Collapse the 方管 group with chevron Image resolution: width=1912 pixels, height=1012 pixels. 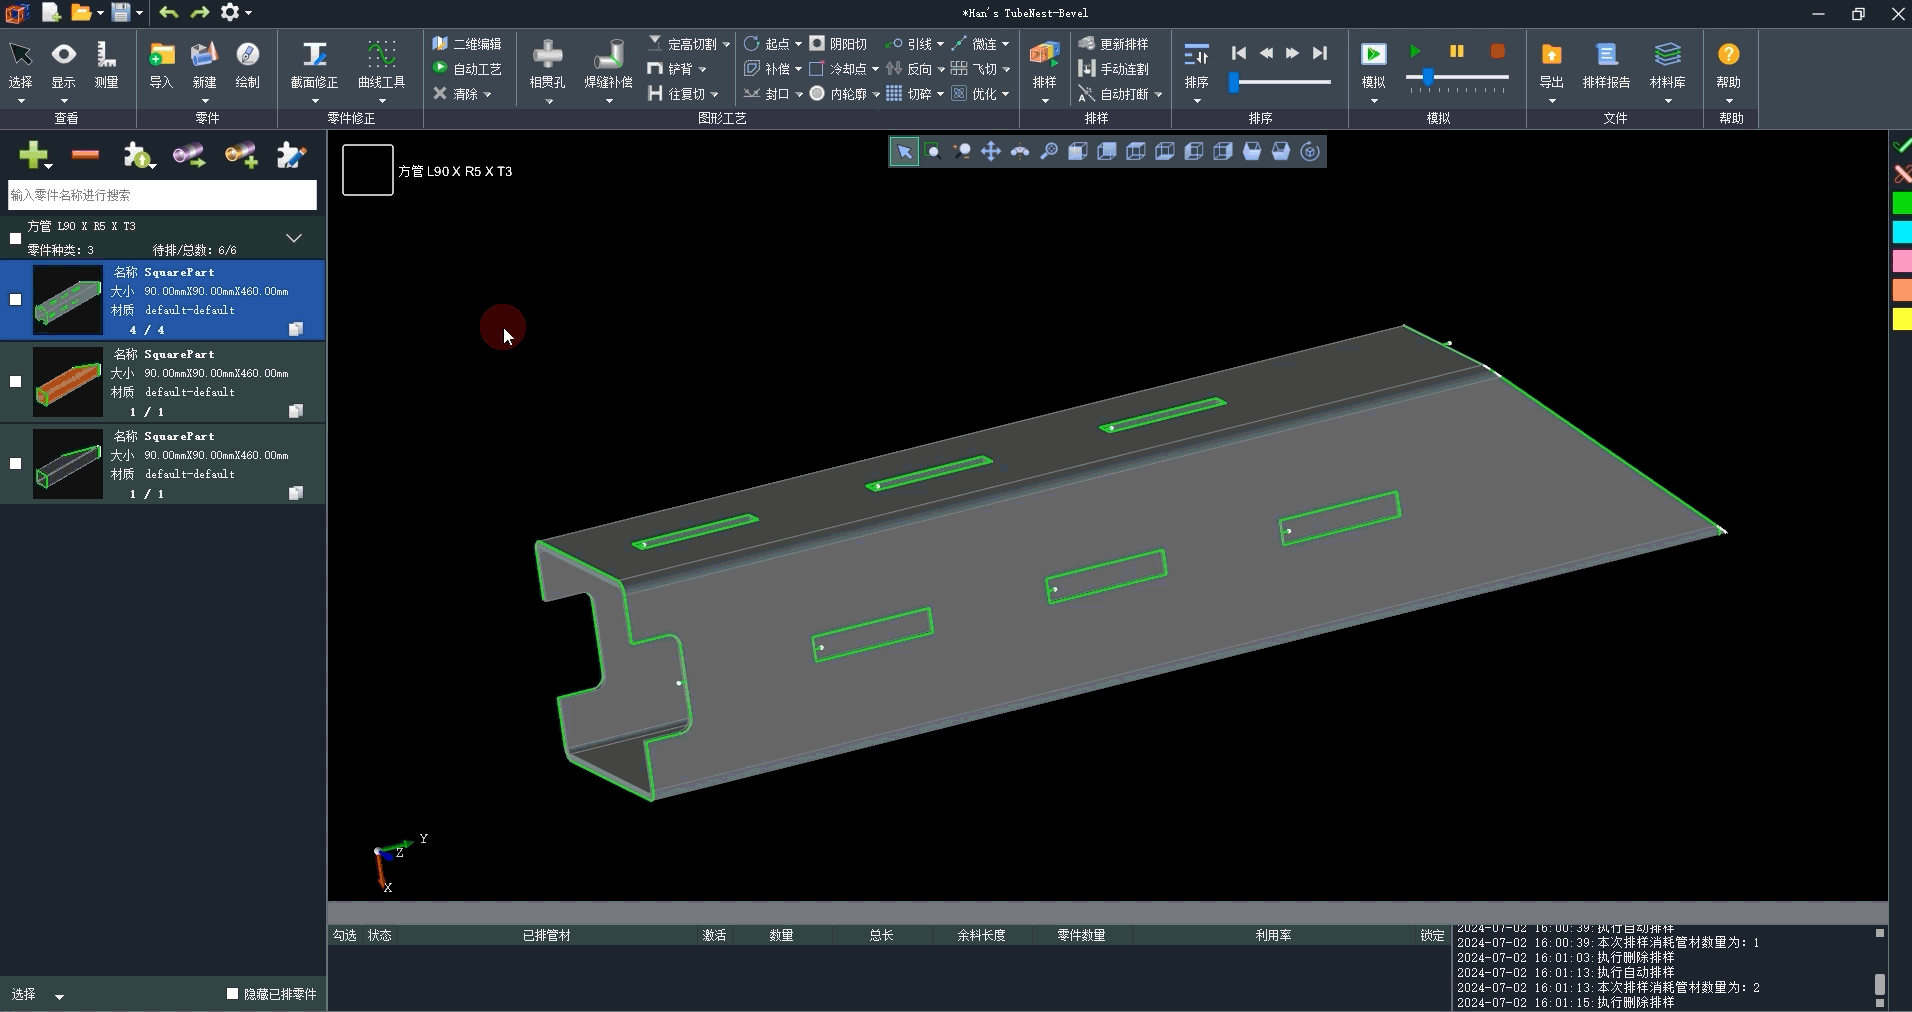pos(294,238)
